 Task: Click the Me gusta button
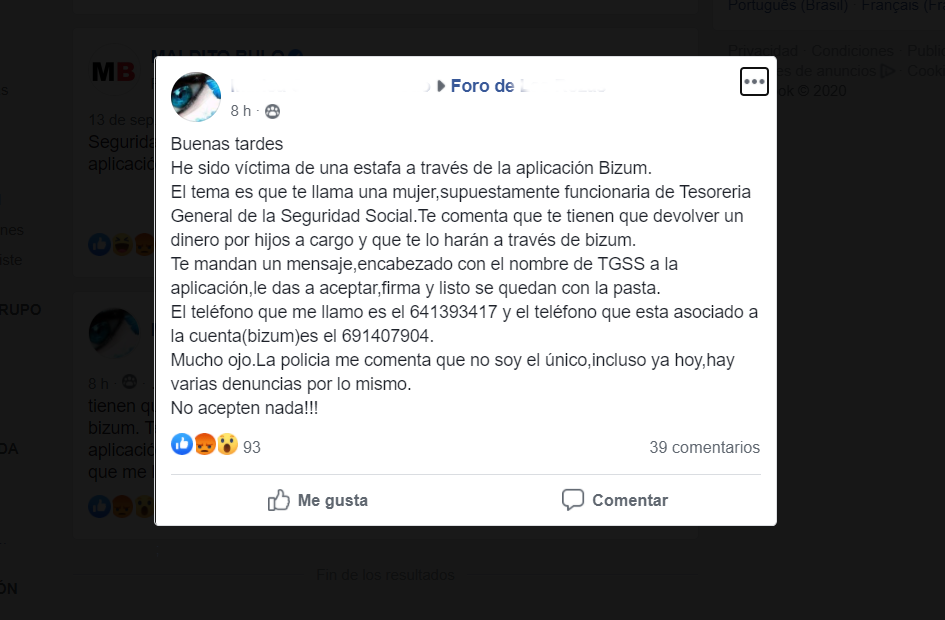tap(318, 500)
